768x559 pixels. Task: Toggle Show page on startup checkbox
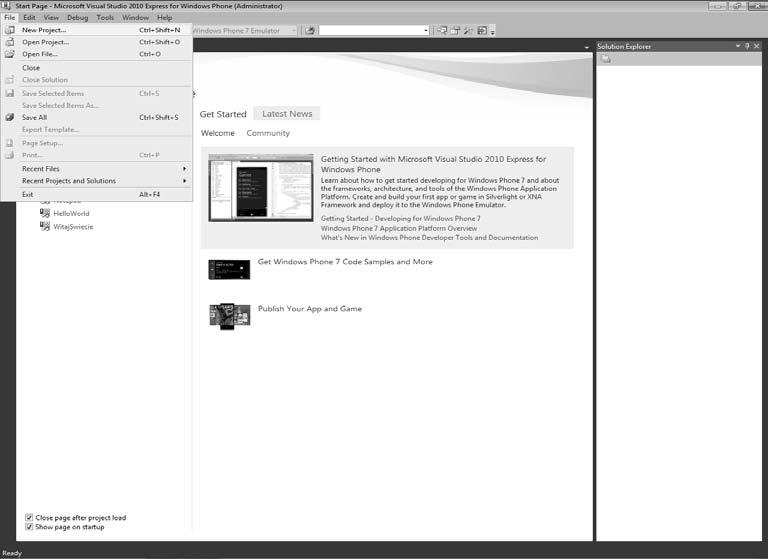[29, 527]
